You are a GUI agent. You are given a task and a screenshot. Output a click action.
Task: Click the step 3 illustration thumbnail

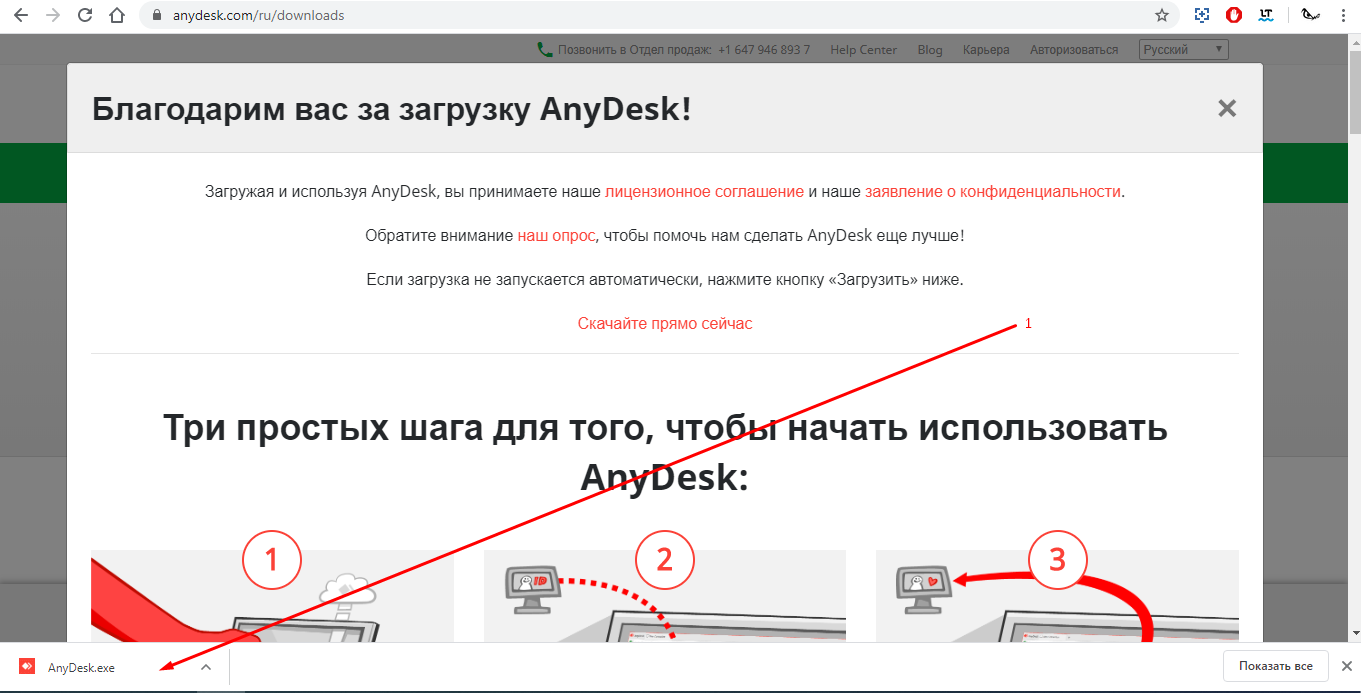(x=1057, y=595)
